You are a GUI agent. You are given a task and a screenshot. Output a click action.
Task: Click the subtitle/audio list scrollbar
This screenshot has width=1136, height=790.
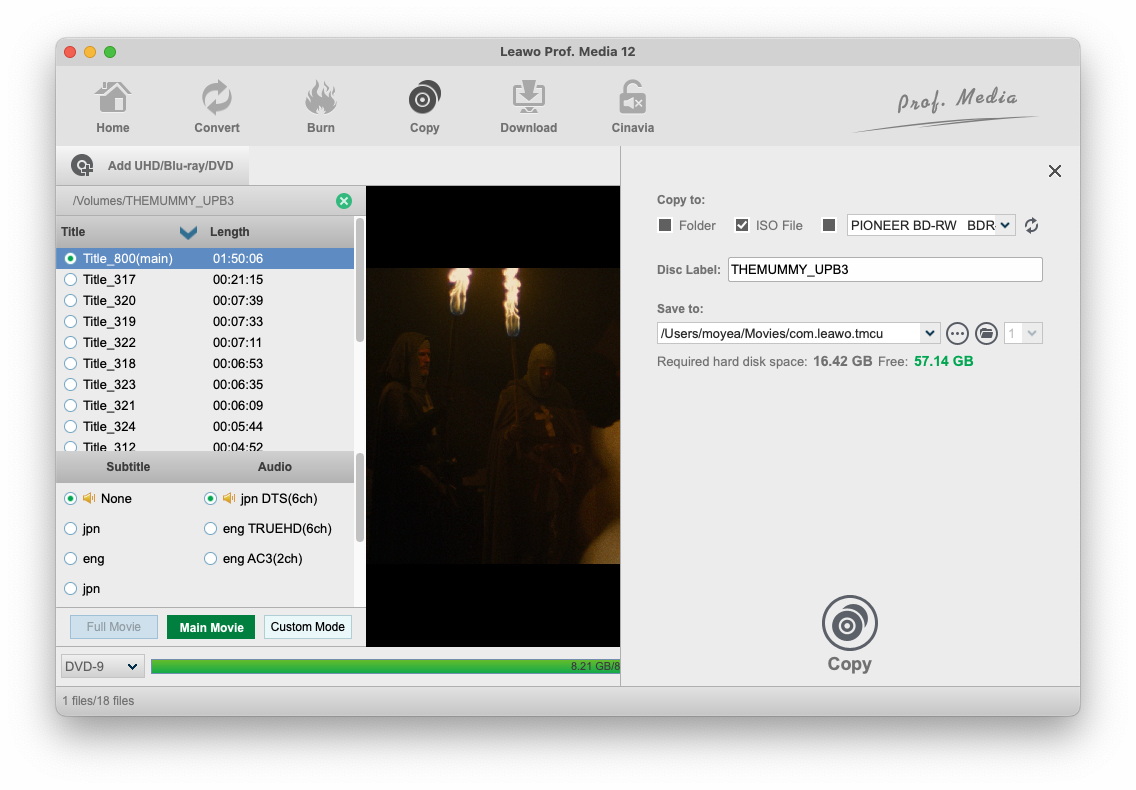[x=359, y=498]
